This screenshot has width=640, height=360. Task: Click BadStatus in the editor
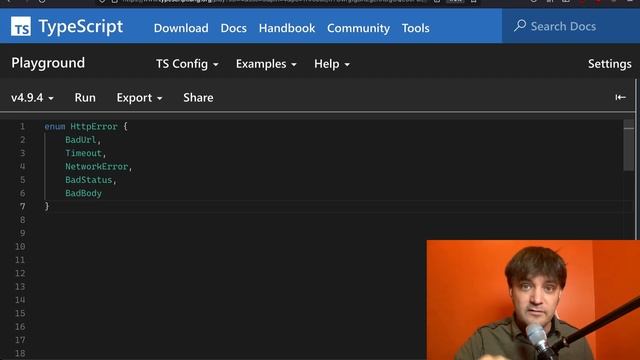coord(89,180)
